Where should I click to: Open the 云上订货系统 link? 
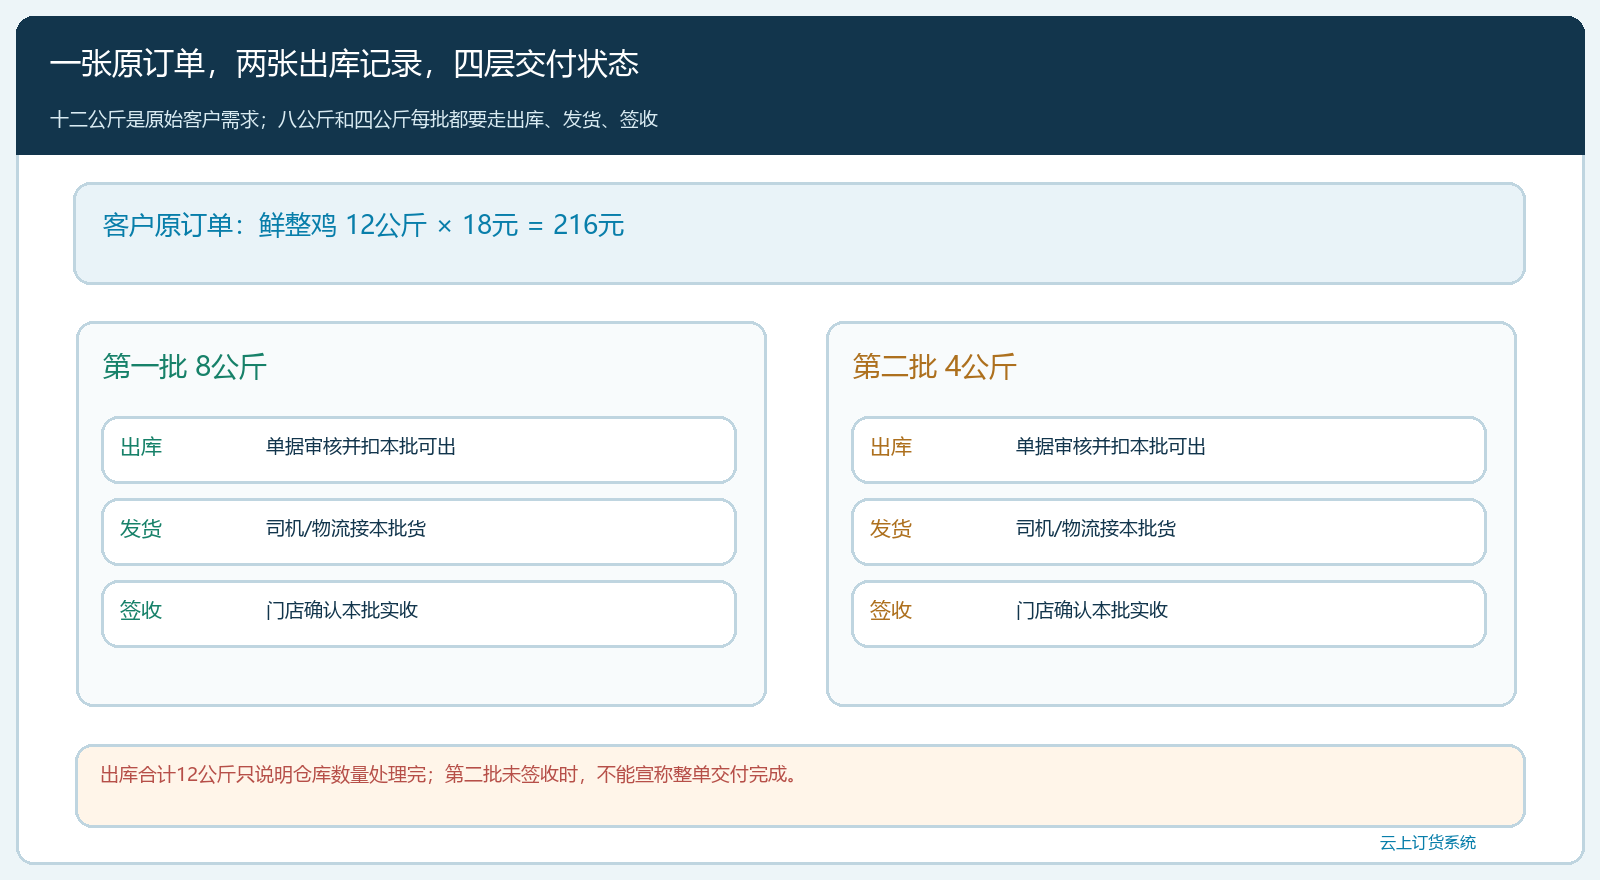click(x=1428, y=843)
